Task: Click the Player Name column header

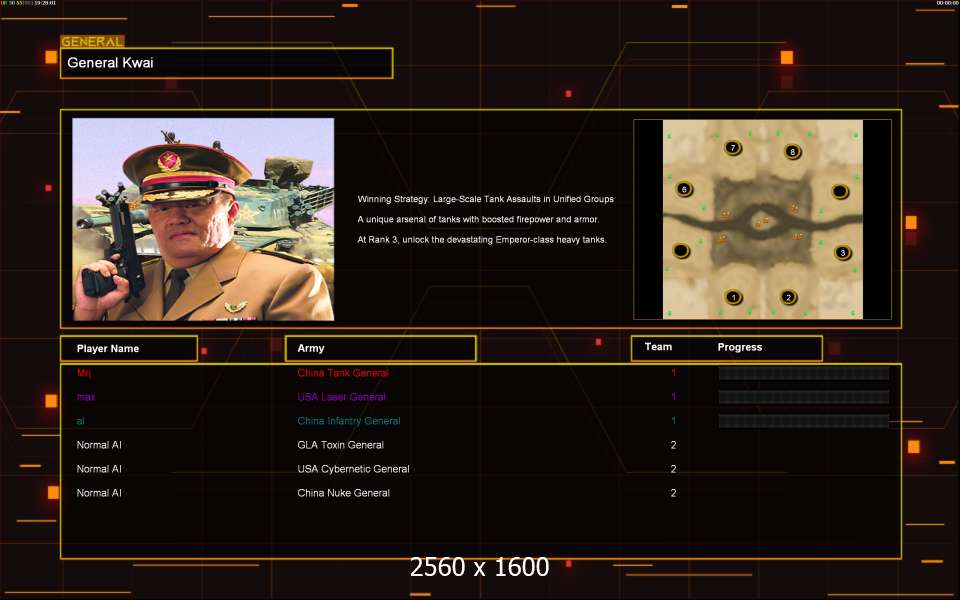Action: point(129,348)
